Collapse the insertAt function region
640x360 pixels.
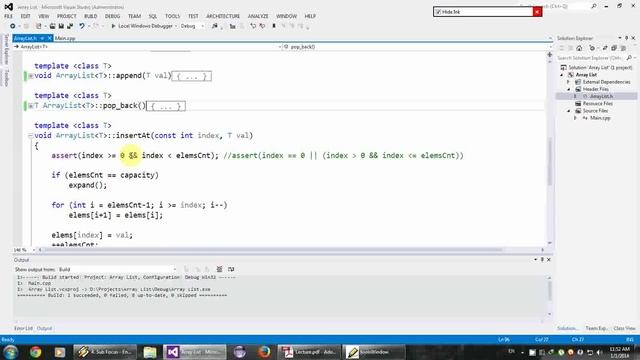click(x=31, y=136)
